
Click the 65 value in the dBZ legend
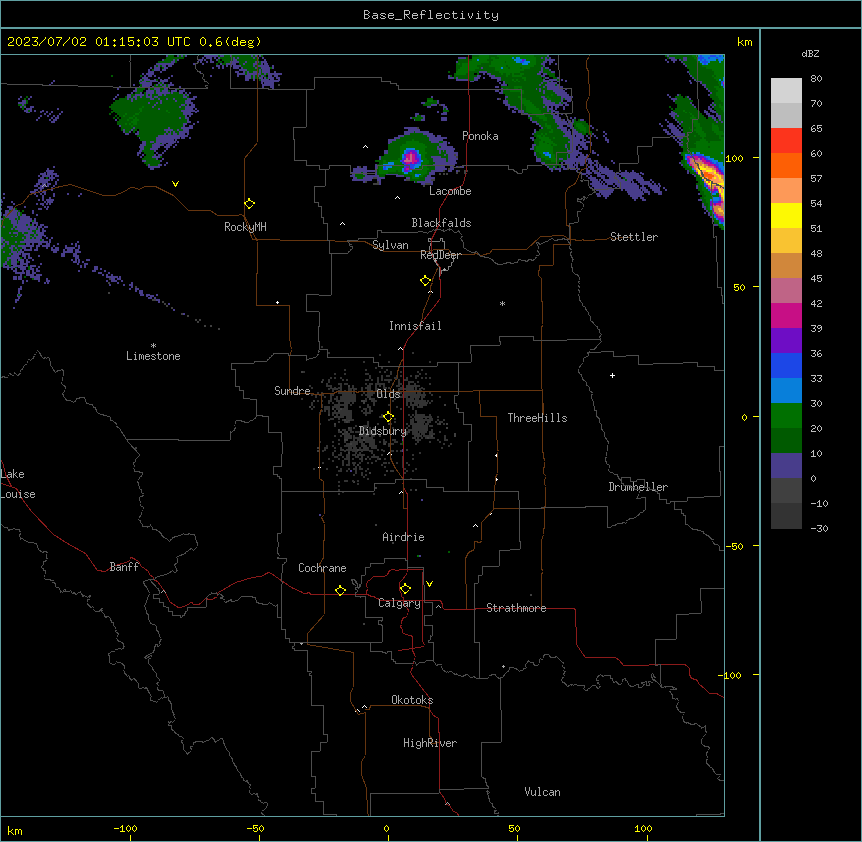[x=816, y=129]
